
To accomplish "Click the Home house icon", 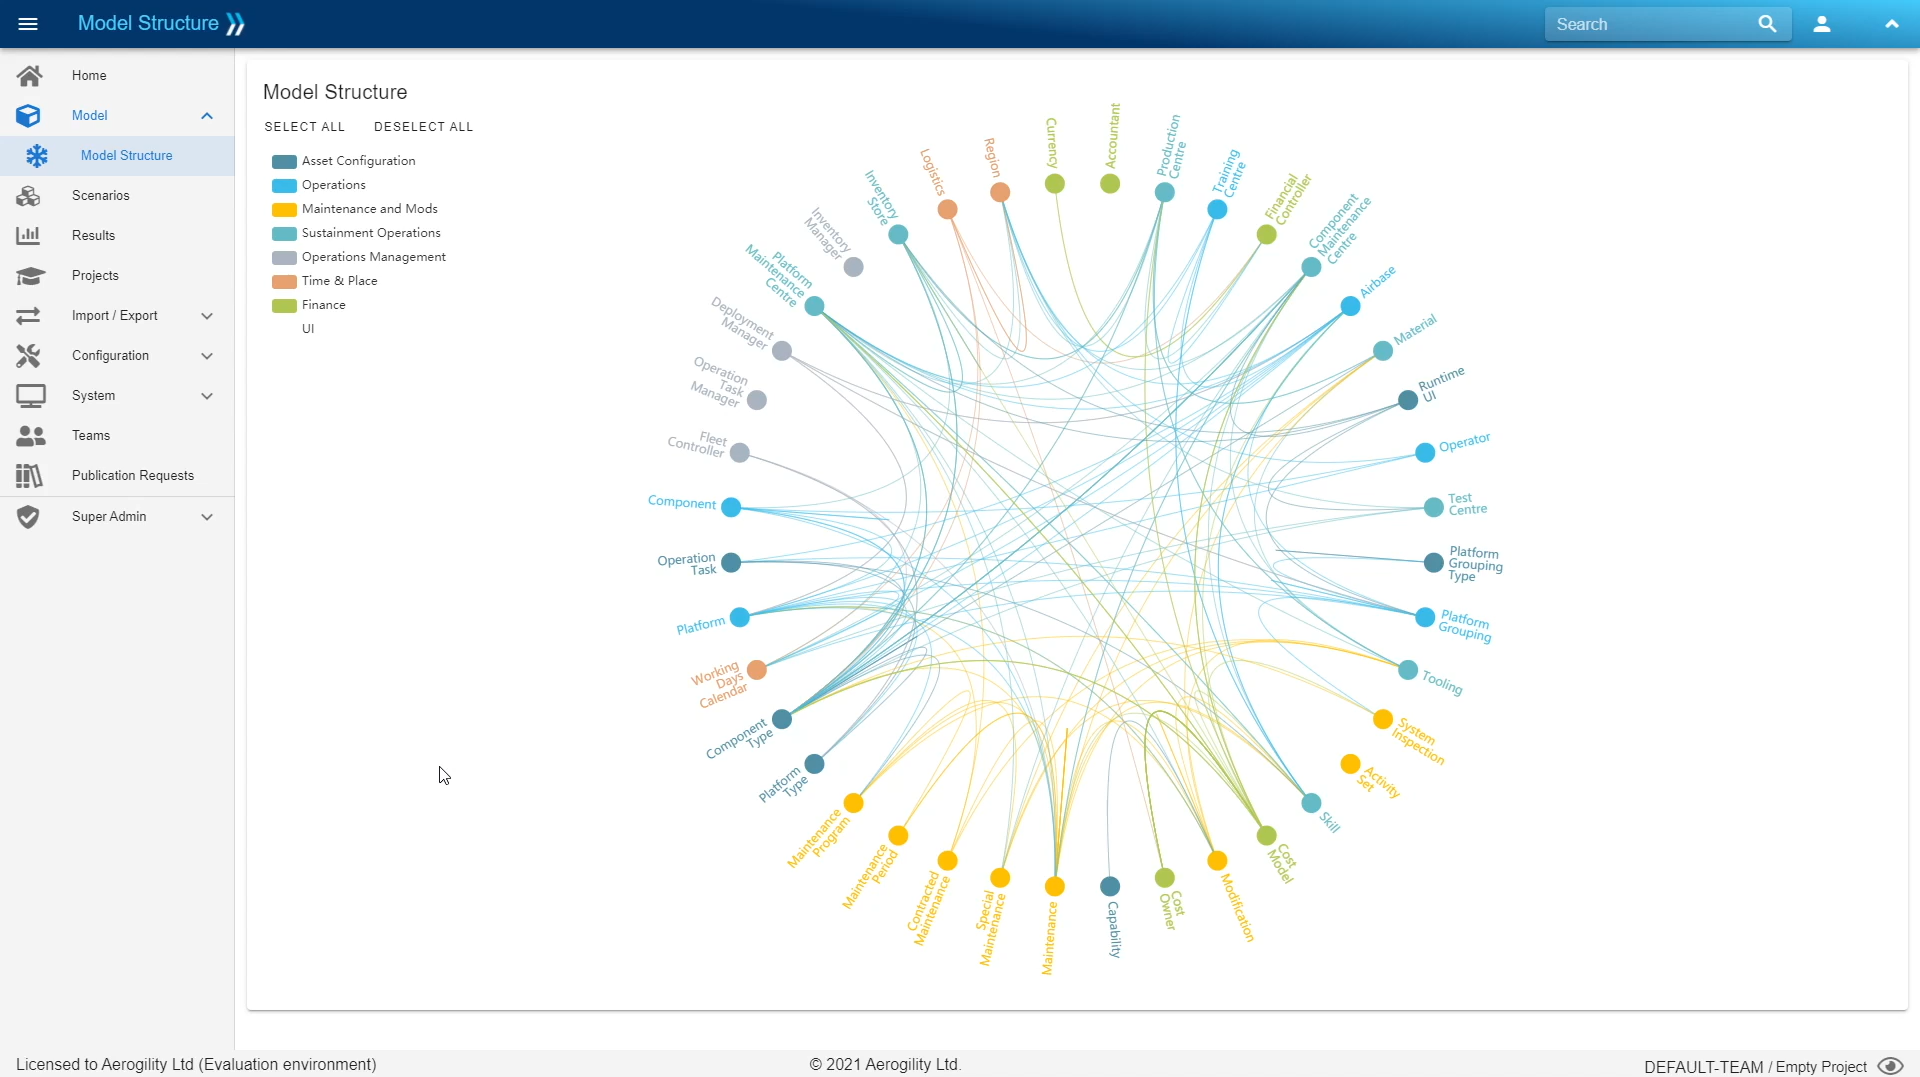I will click(x=29, y=76).
